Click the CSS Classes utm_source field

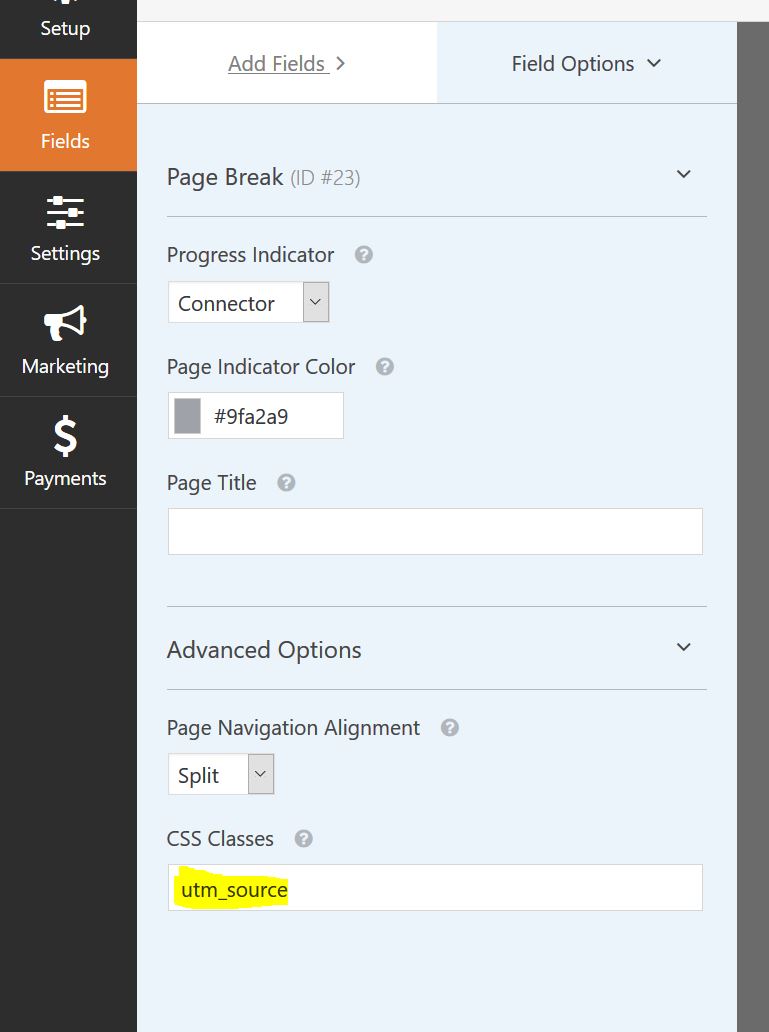435,888
